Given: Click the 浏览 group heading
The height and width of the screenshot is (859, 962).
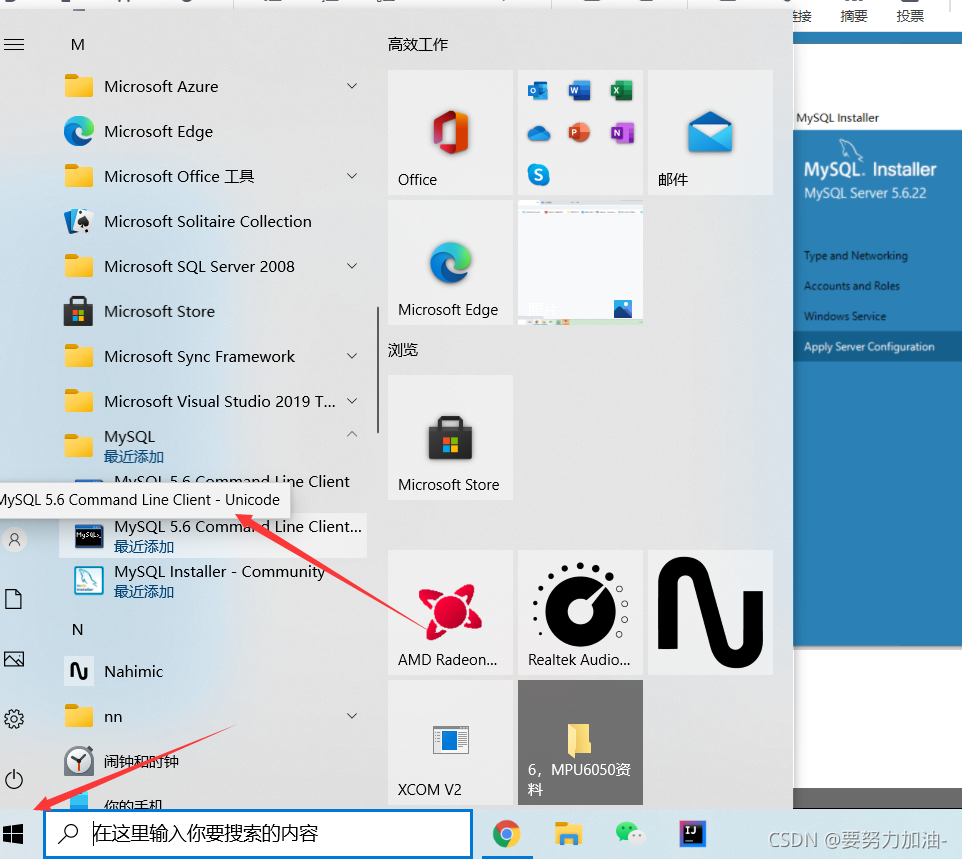Looking at the screenshot, I should pos(403,350).
